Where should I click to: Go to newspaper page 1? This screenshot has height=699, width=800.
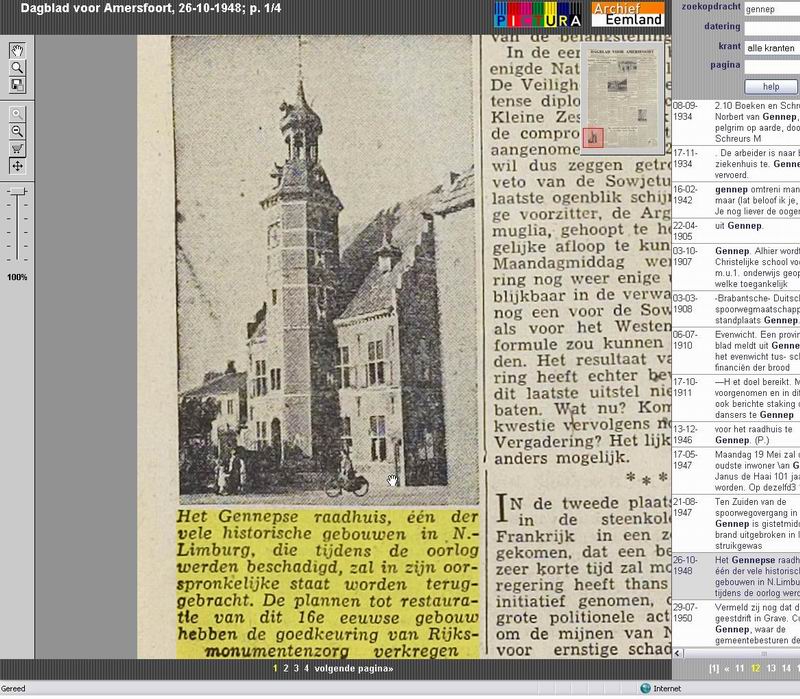(x=276, y=668)
